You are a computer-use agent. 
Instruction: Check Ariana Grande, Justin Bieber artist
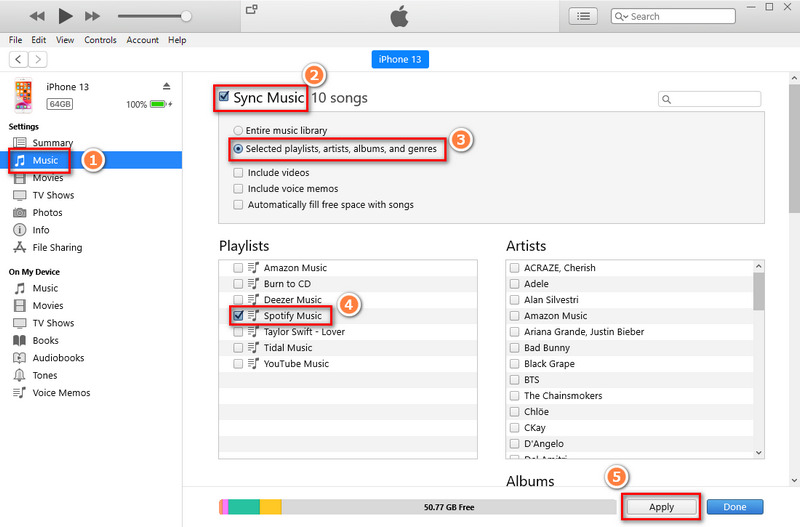514,332
